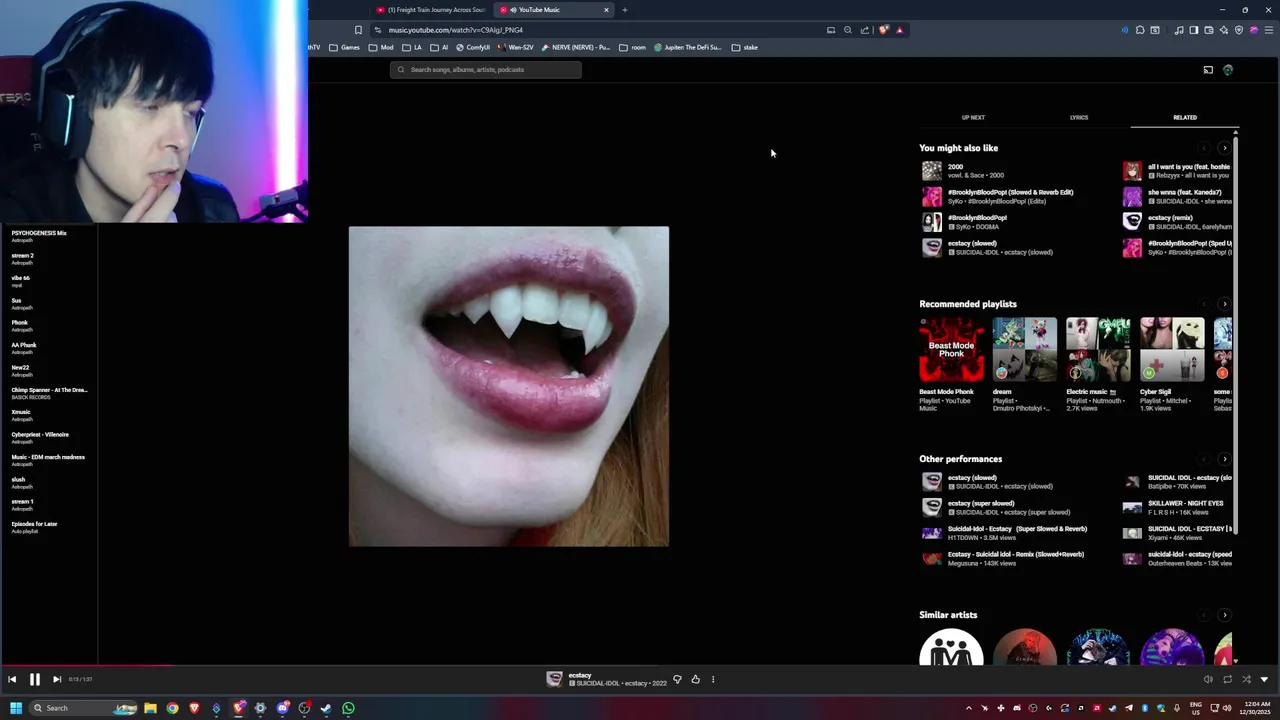Show next Recommended playlists
Viewport: 1280px width, 720px height.
tap(1225, 304)
